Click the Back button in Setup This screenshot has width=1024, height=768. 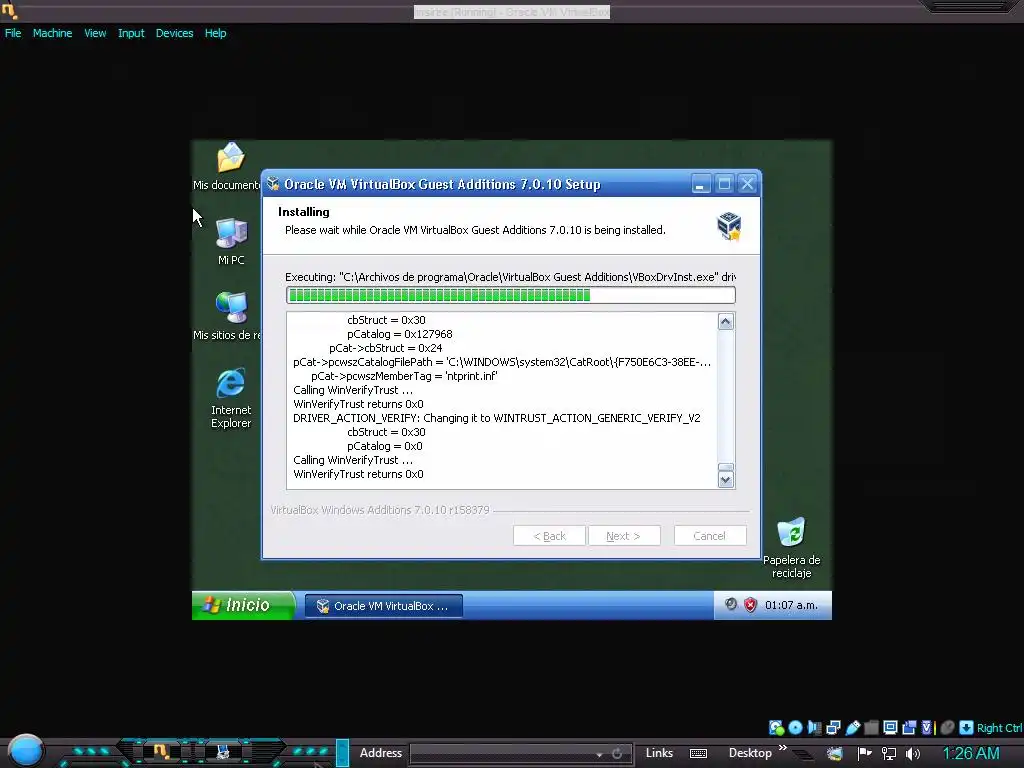click(549, 536)
